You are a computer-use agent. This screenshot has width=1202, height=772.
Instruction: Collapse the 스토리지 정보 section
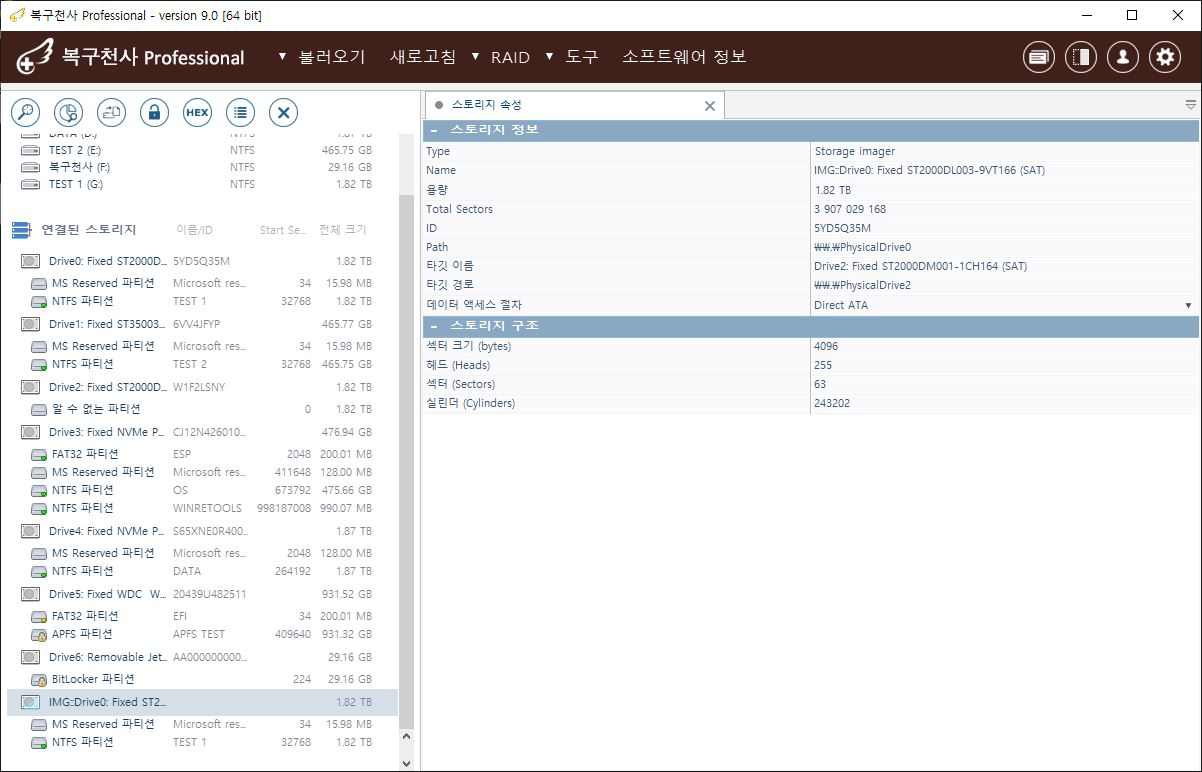pos(434,130)
